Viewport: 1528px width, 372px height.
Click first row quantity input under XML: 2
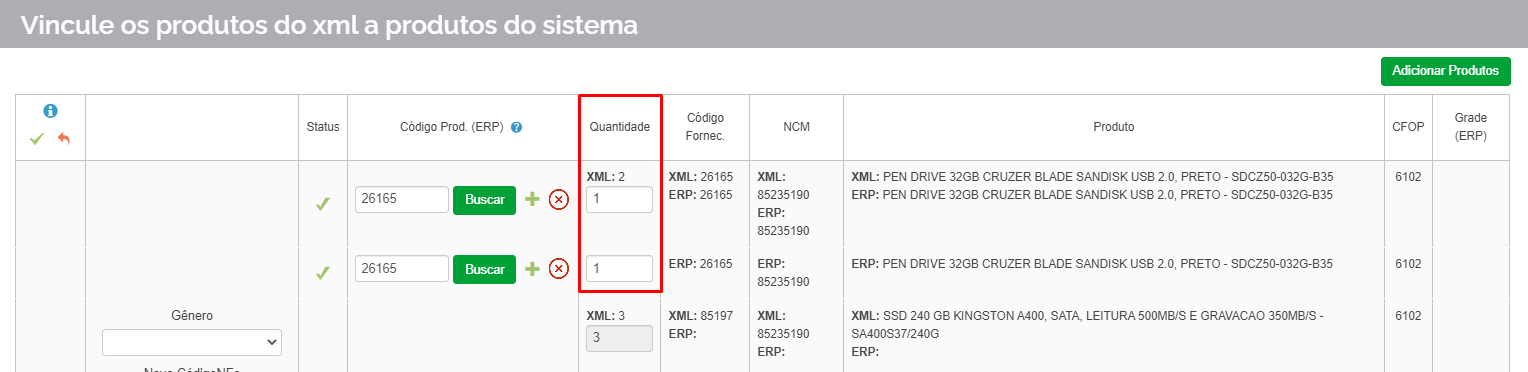619,199
